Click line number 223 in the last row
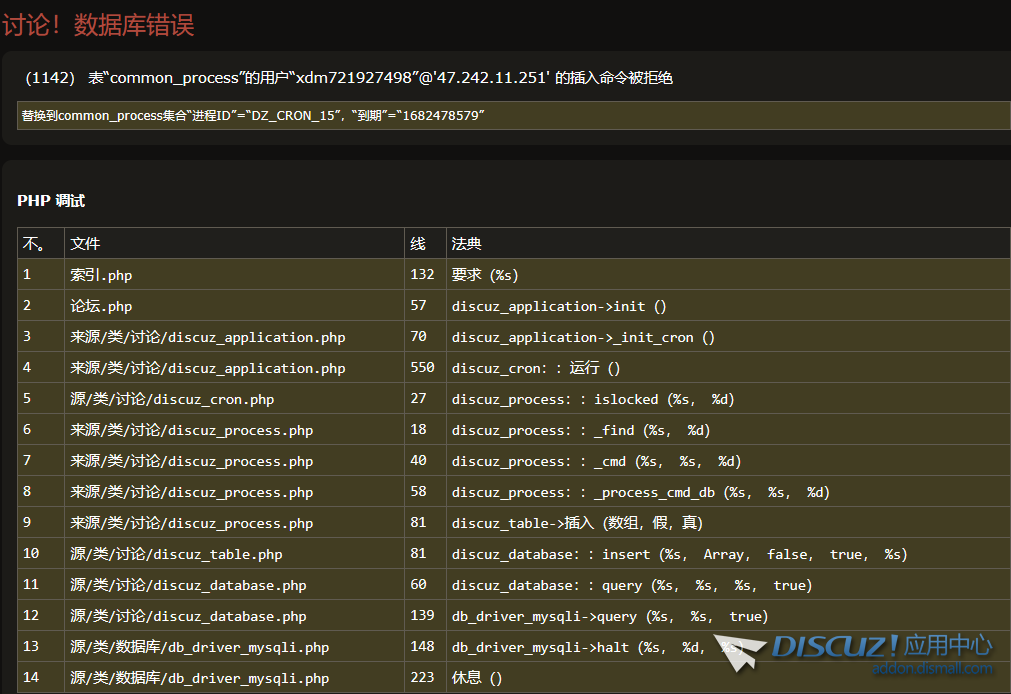 click(421, 678)
